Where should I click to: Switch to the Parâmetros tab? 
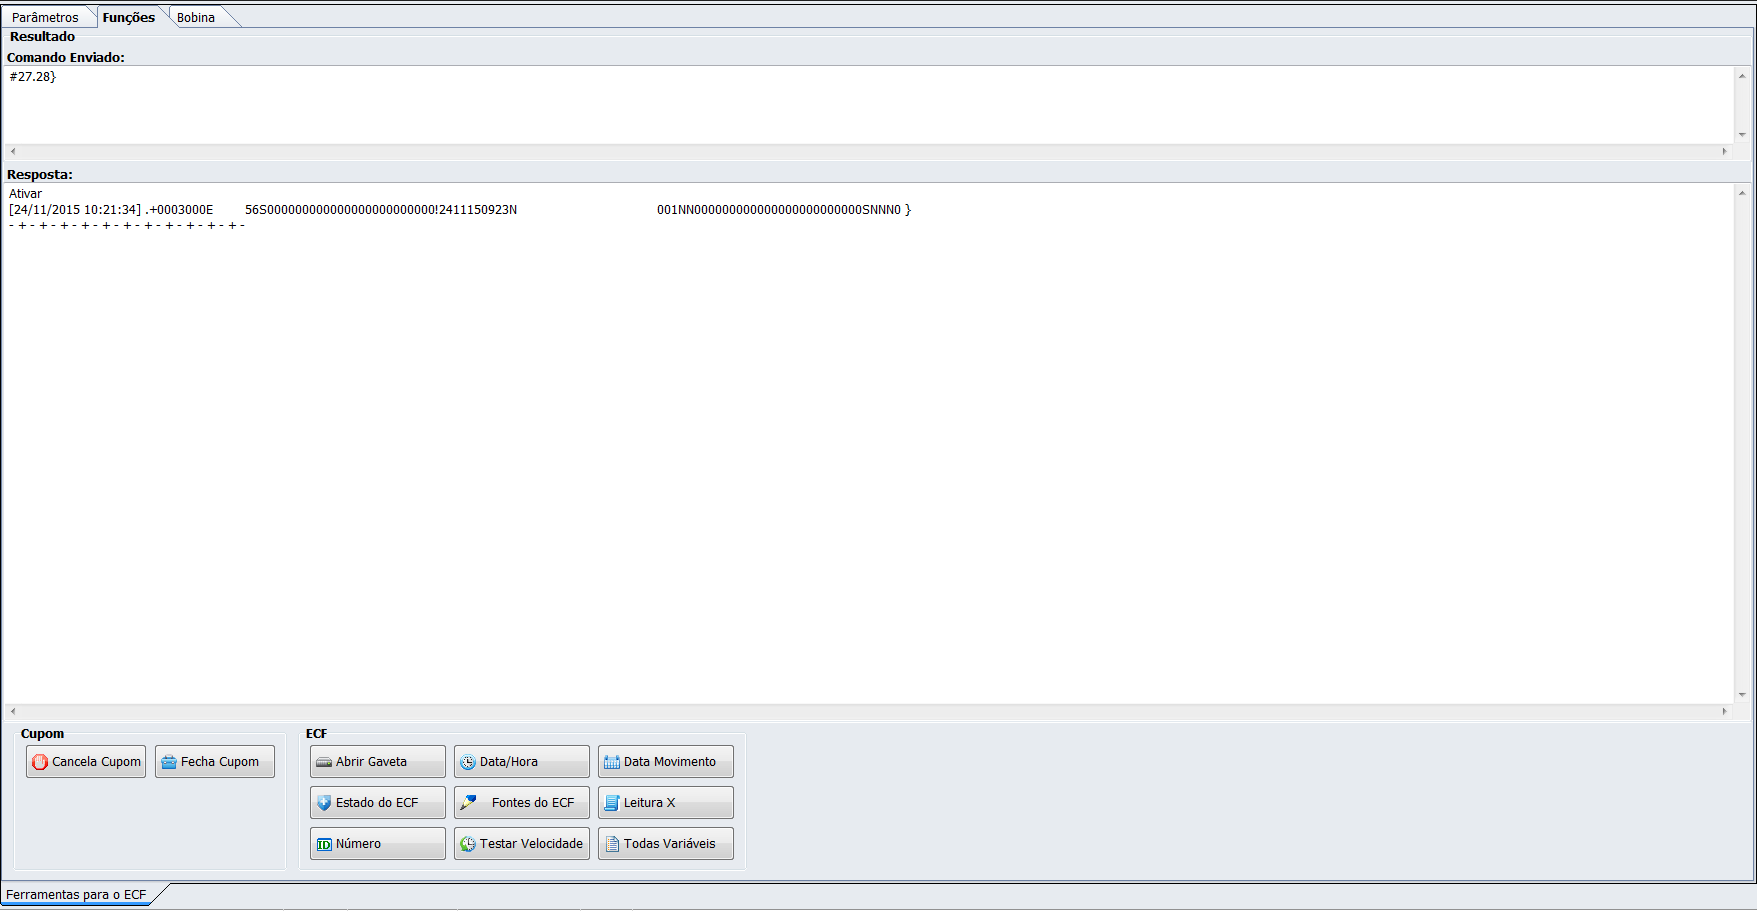tap(45, 18)
